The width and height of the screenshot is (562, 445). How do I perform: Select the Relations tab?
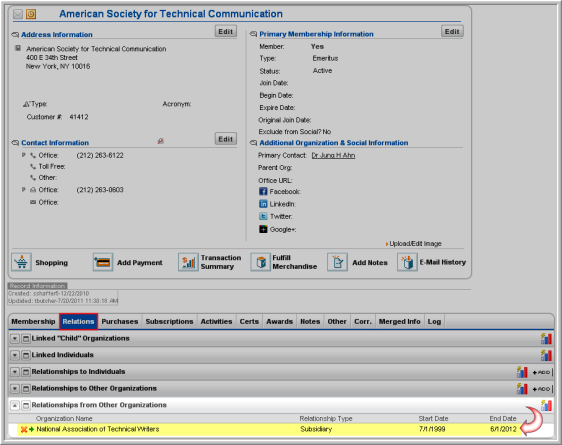tap(78, 321)
